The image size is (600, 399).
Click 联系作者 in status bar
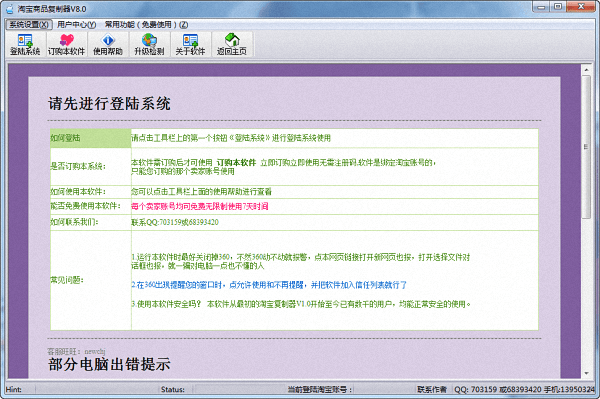[x=432, y=389]
